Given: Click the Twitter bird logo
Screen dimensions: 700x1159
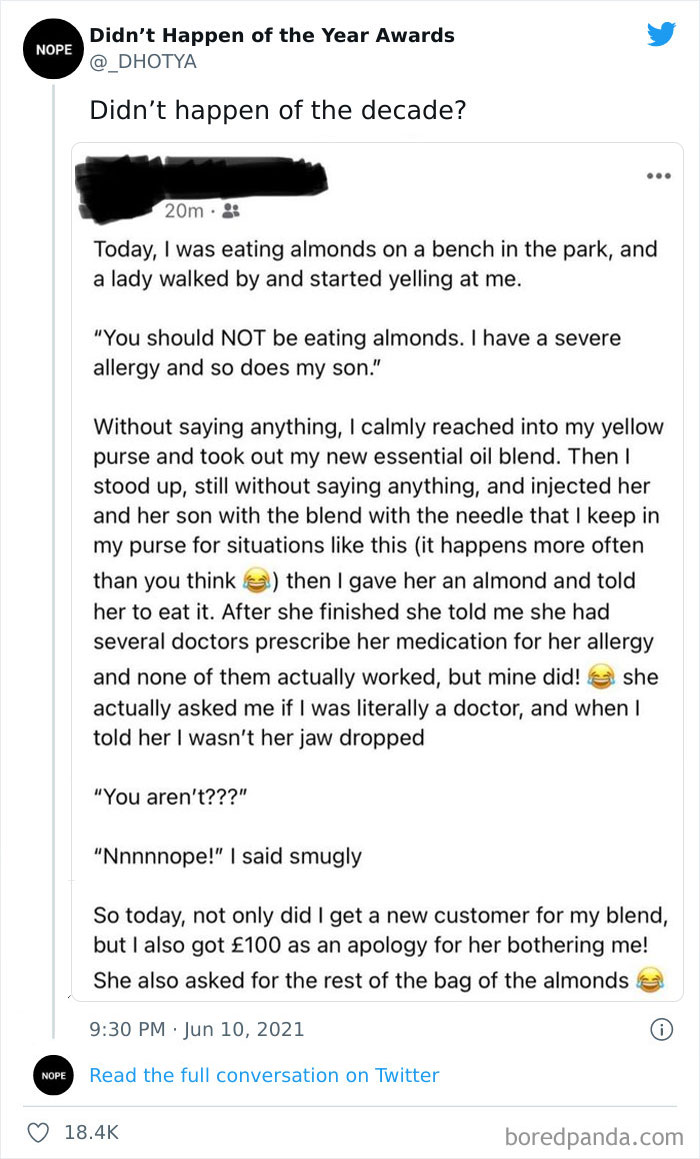Looking at the screenshot, I should [661, 35].
